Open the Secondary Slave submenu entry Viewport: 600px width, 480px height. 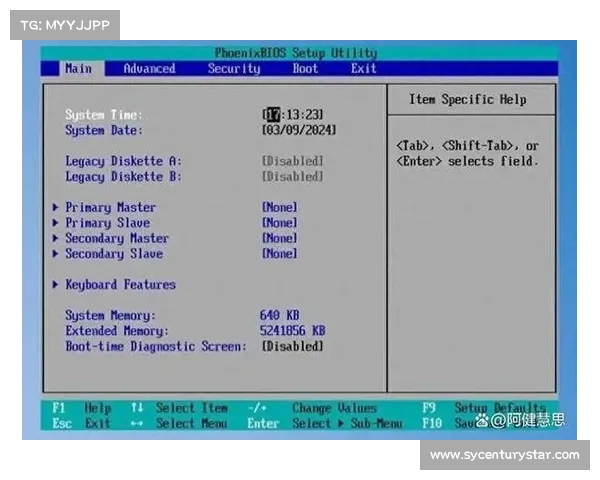click(x=114, y=254)
